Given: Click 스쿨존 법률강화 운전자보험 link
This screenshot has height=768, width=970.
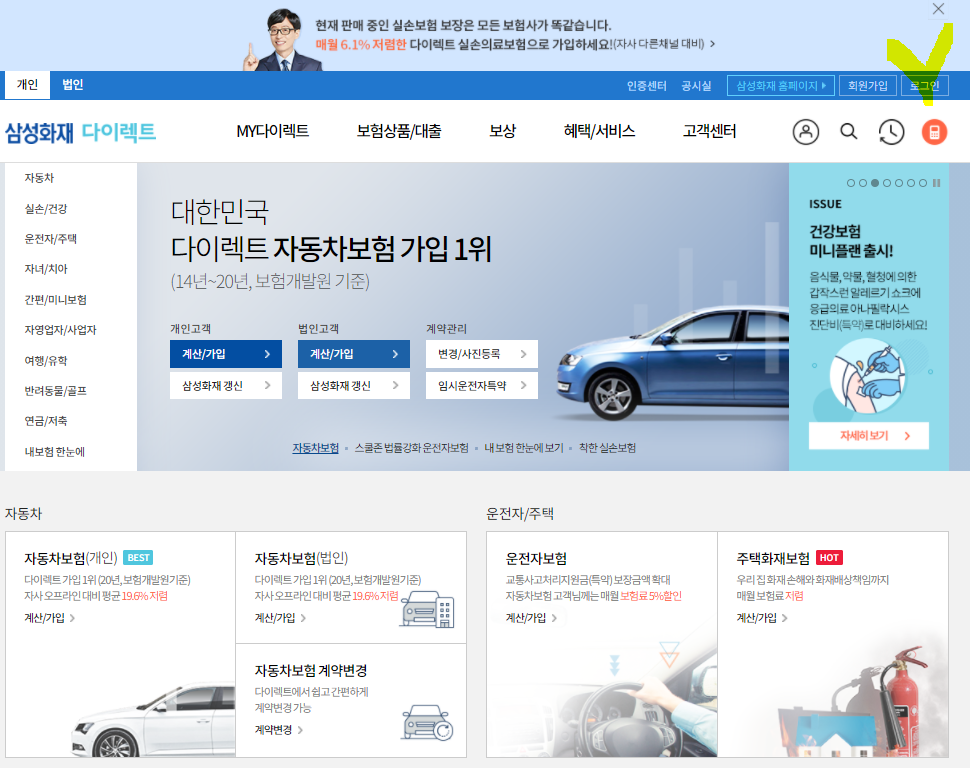Looking at the screenshot, I should 411,448.
